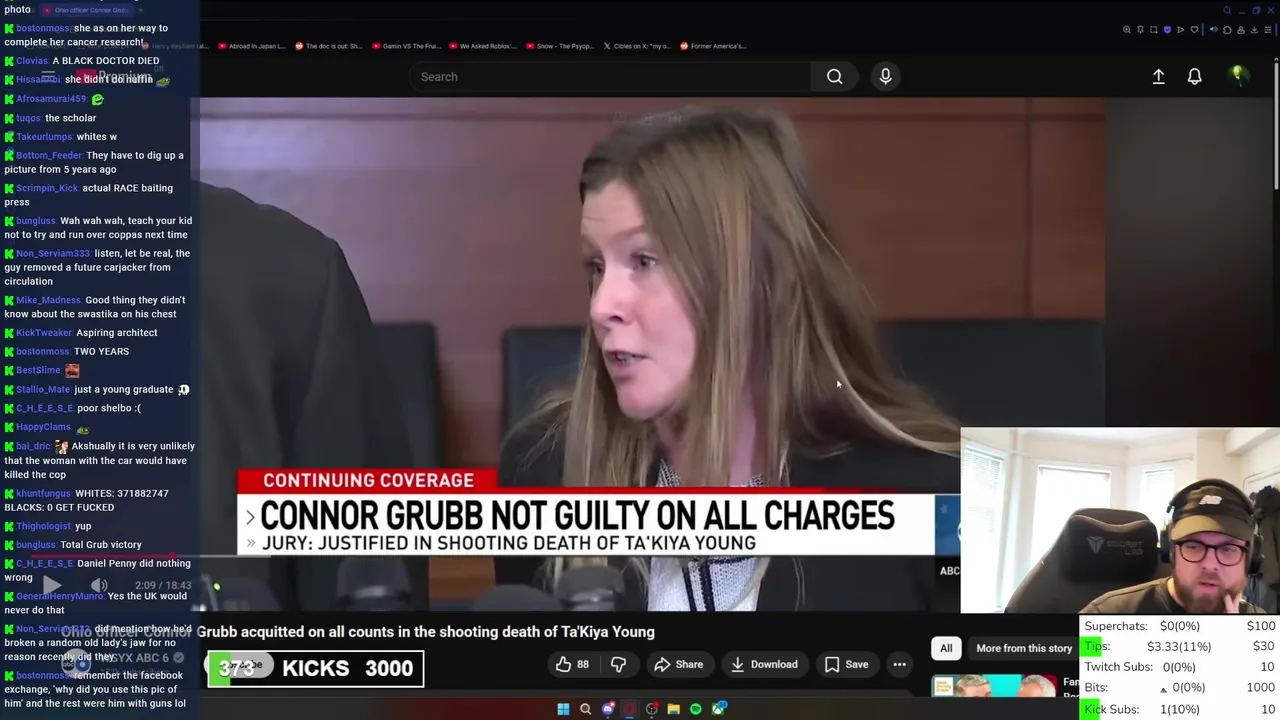Open the Xbox app taskbar icon
Image resolution: width=1280 pixels, height=720 pixels.
718,709
